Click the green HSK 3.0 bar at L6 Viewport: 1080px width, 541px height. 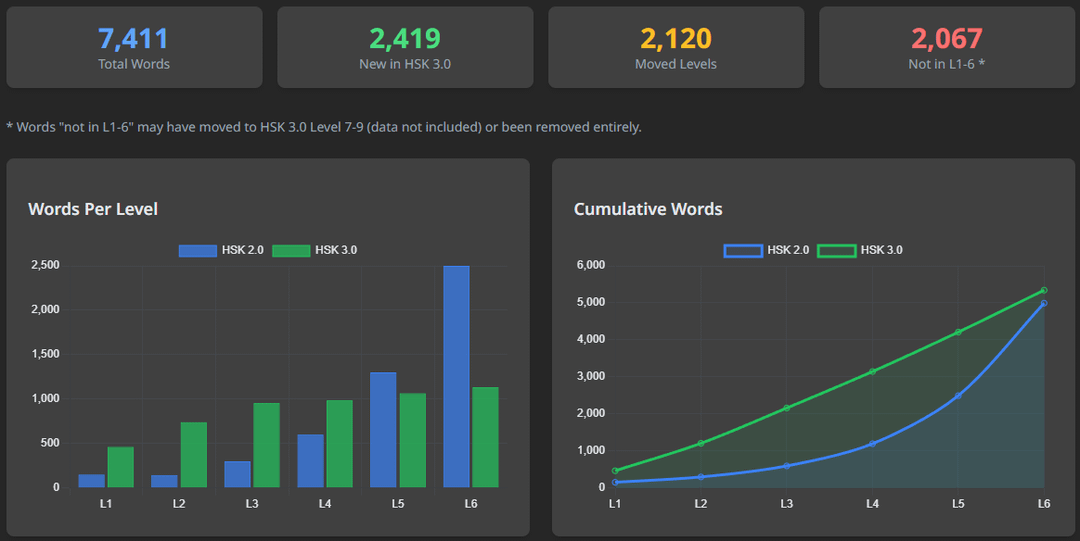485,437
